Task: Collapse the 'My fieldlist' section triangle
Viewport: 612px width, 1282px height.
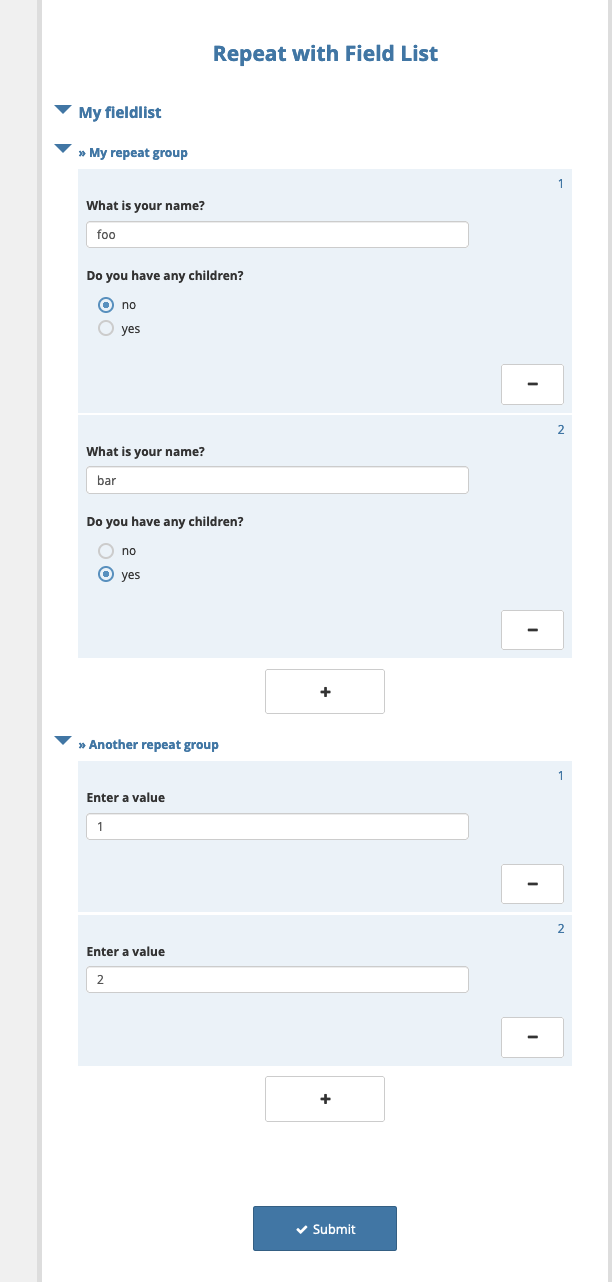Action: tap(63, 109)
